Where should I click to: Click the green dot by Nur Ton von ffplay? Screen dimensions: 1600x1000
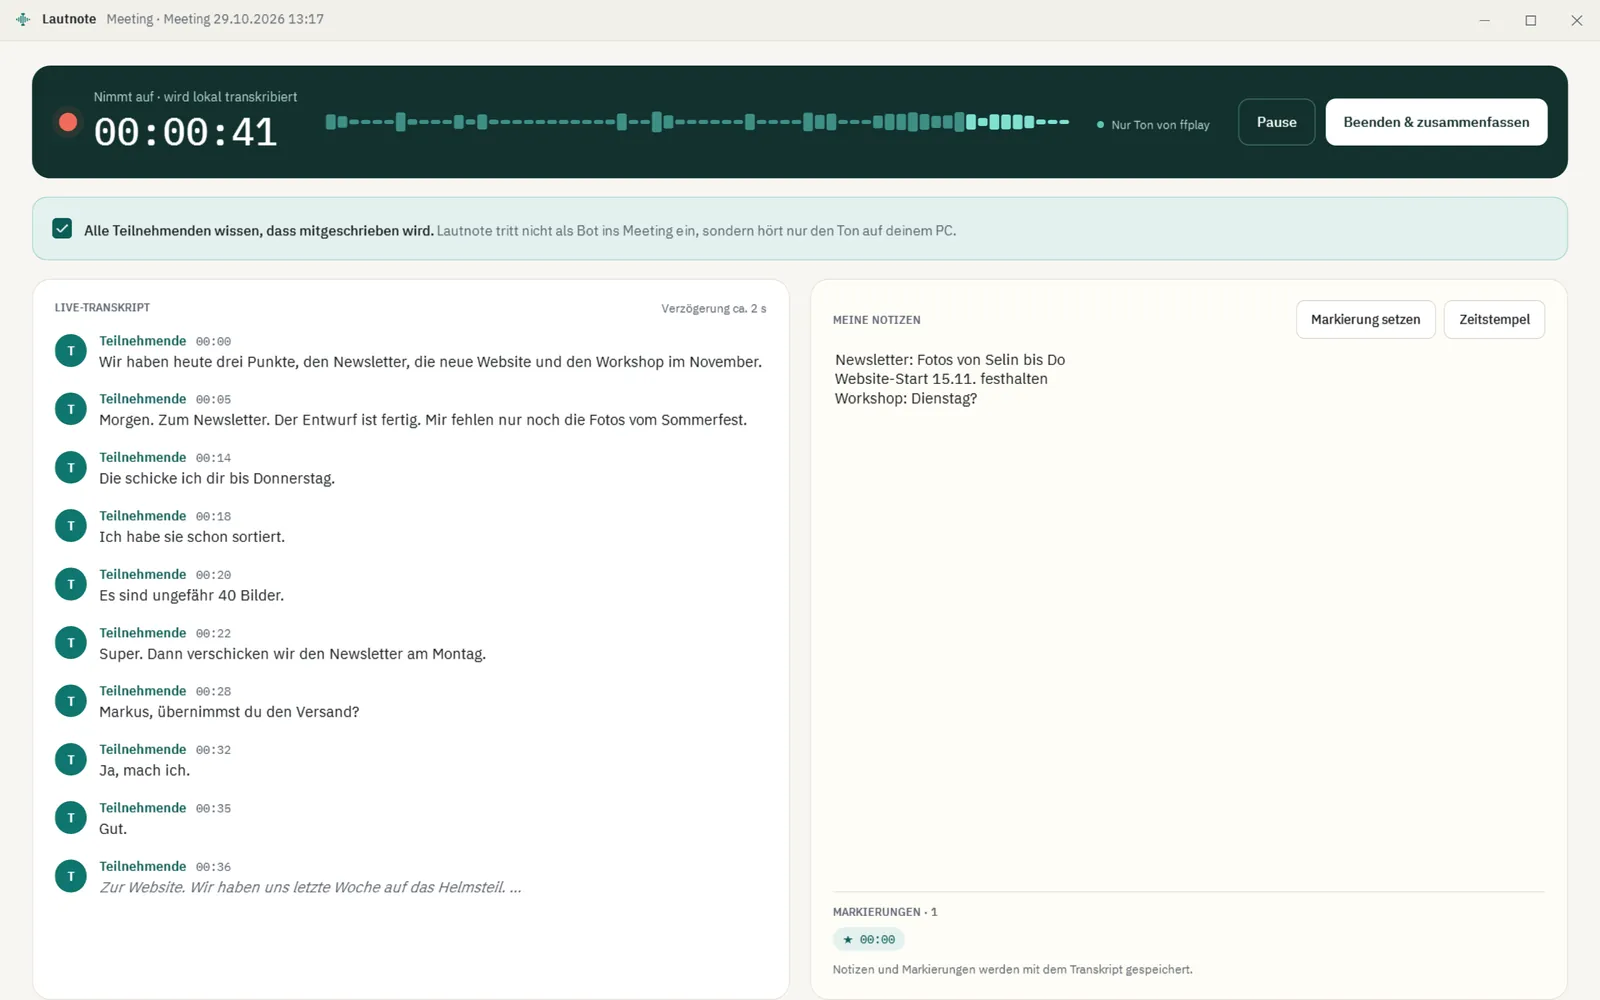coord(1100,125)
